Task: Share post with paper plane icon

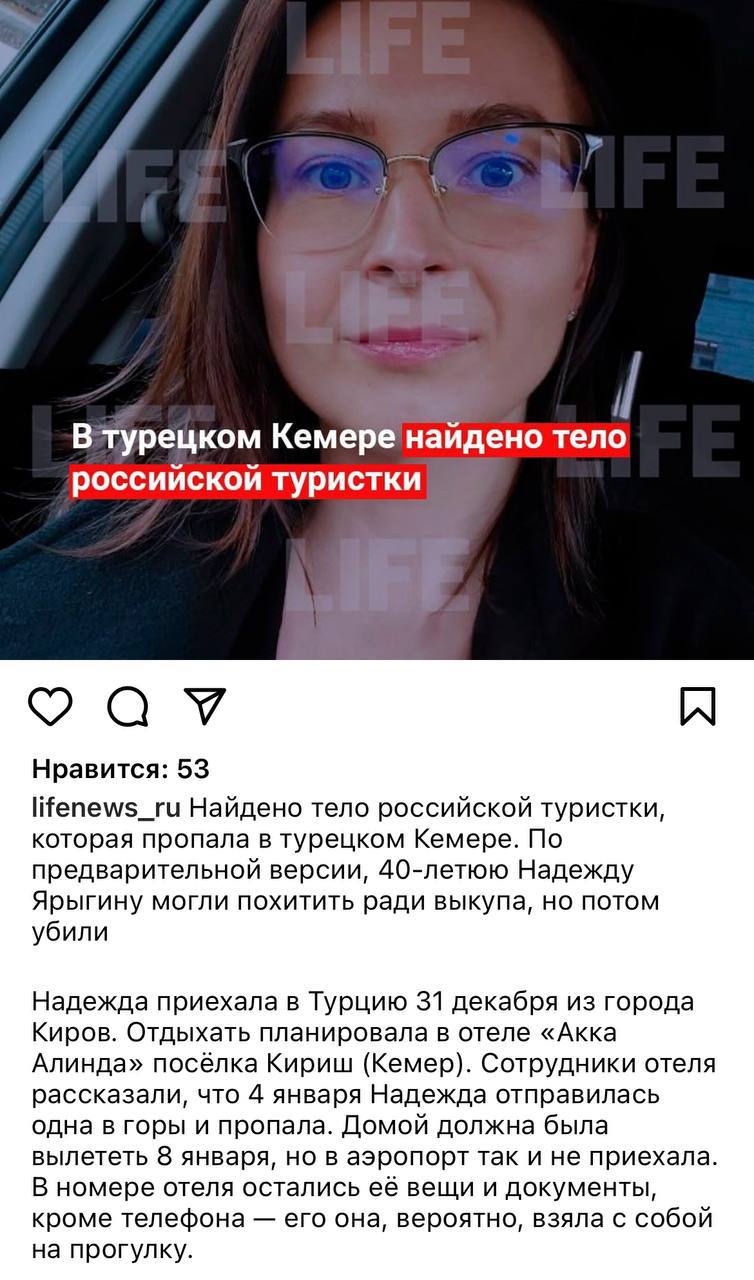Action: tap(205, 705)
